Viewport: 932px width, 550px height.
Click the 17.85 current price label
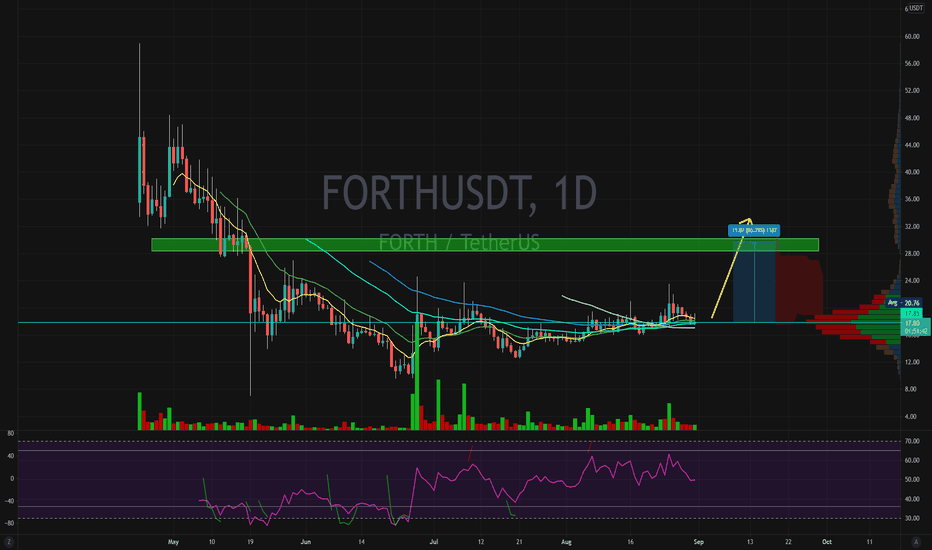pos(912,313)
